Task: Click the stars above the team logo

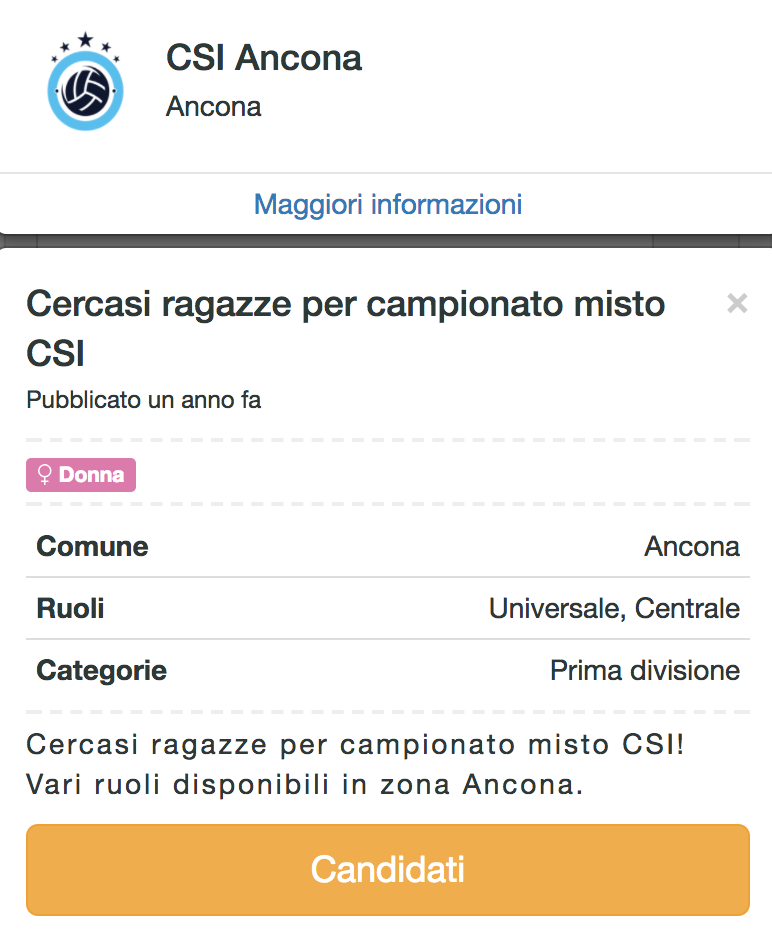Action: [x=85, y=42]
